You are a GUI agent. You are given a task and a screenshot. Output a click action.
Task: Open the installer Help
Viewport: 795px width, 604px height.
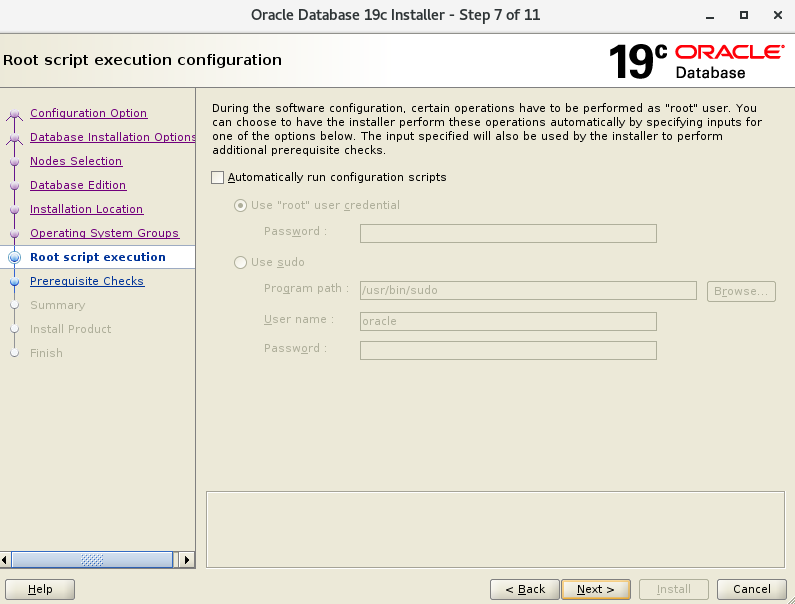click(x=40, y=589)
